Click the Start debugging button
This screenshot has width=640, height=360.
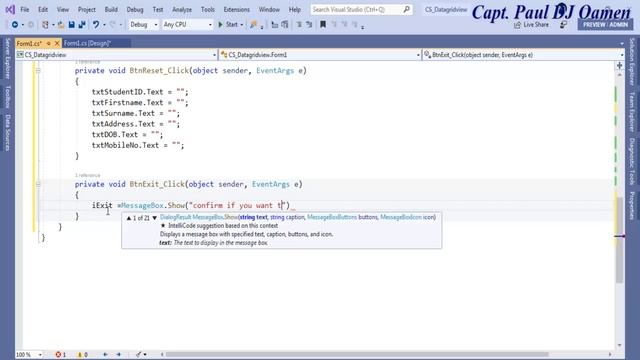(228, 25)
